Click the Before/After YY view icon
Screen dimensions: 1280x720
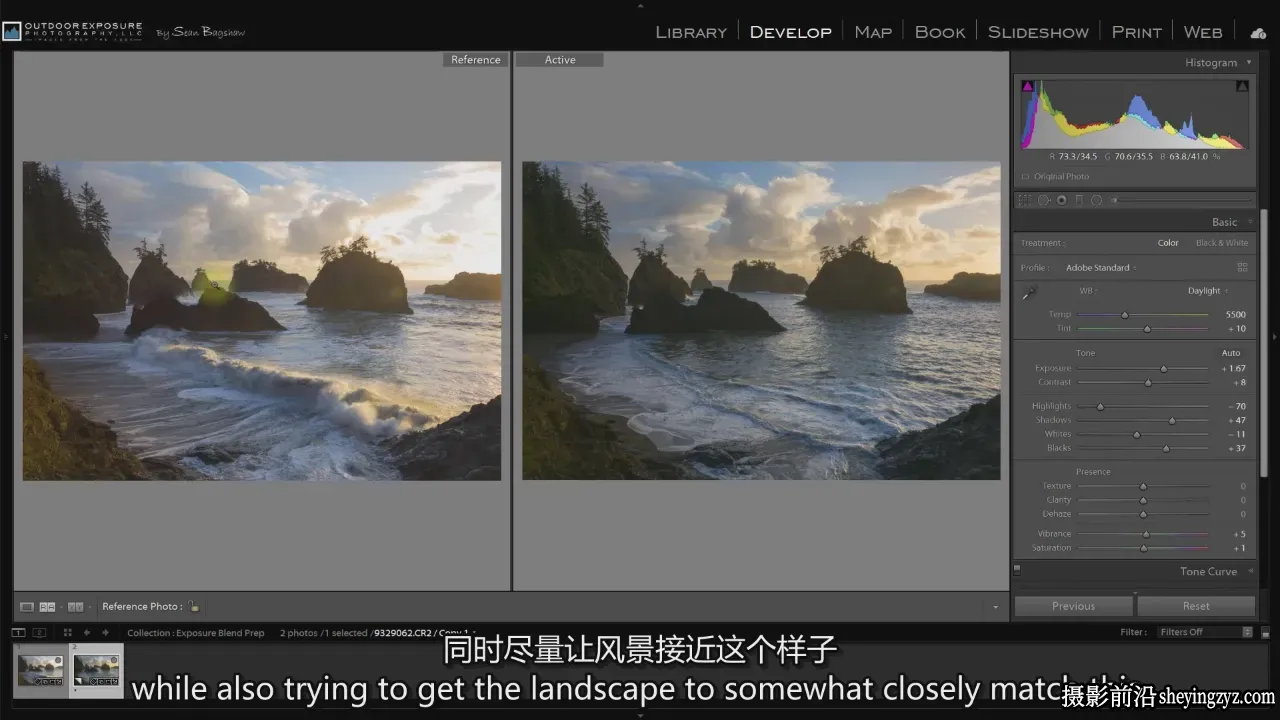pyautogui.click(x=75, y=606)
